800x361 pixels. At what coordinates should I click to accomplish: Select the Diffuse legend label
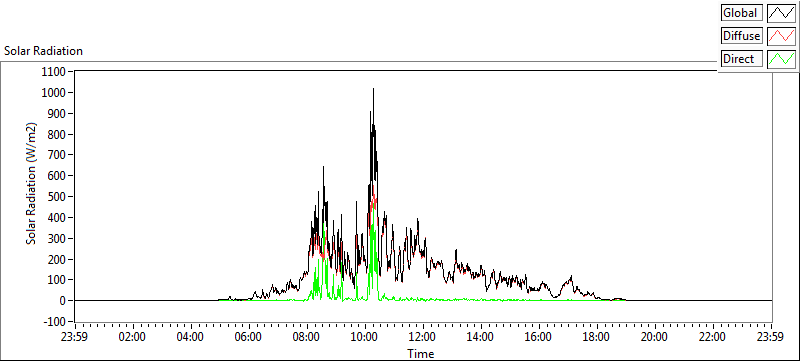(742, 36)
